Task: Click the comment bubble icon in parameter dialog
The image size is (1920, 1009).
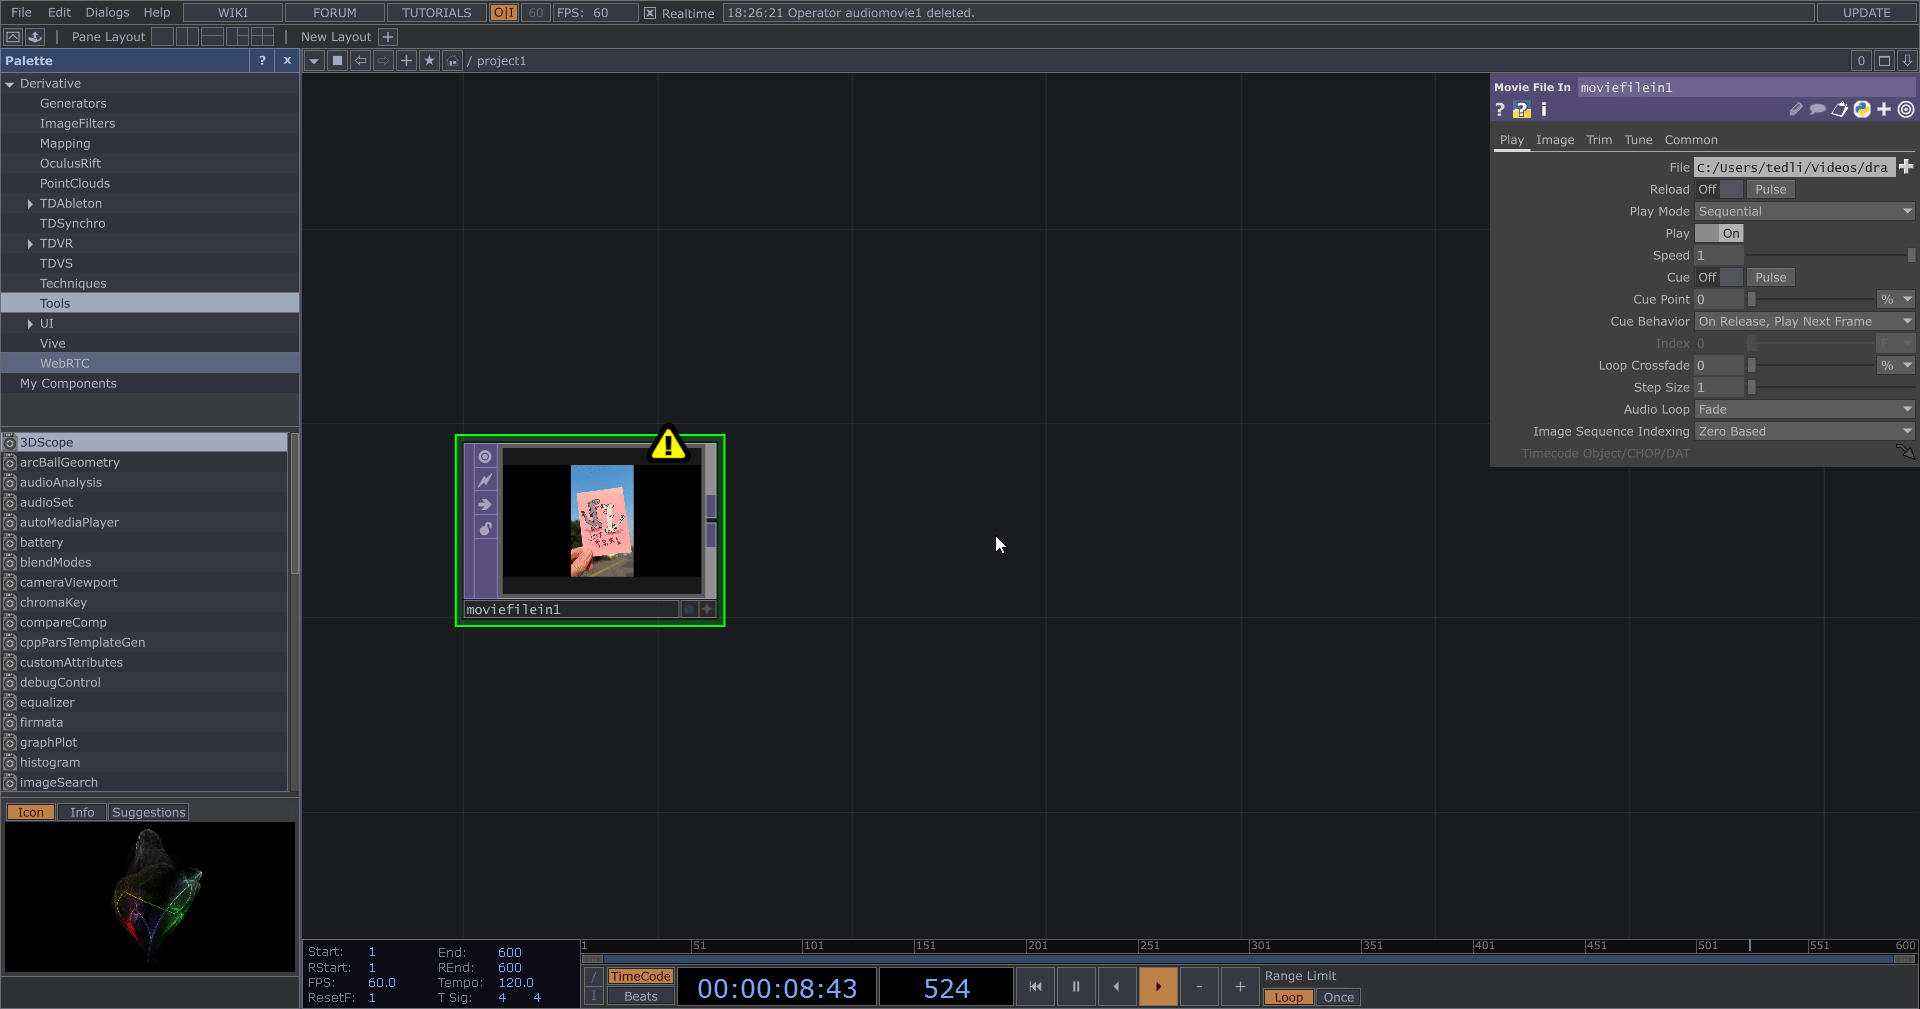Action: coord(1818,110)
